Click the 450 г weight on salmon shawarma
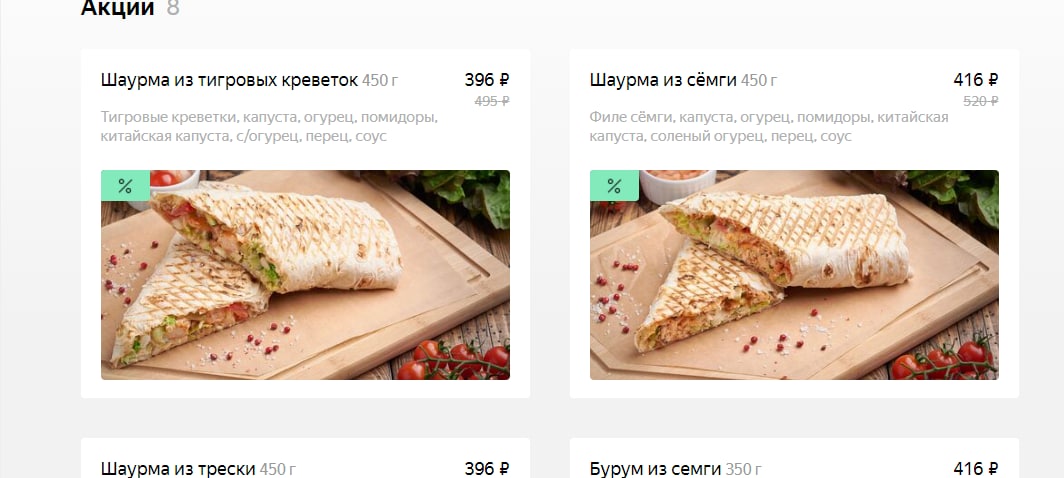Image resolution: width=1064 pixels, height=478 pixels. 759,81
